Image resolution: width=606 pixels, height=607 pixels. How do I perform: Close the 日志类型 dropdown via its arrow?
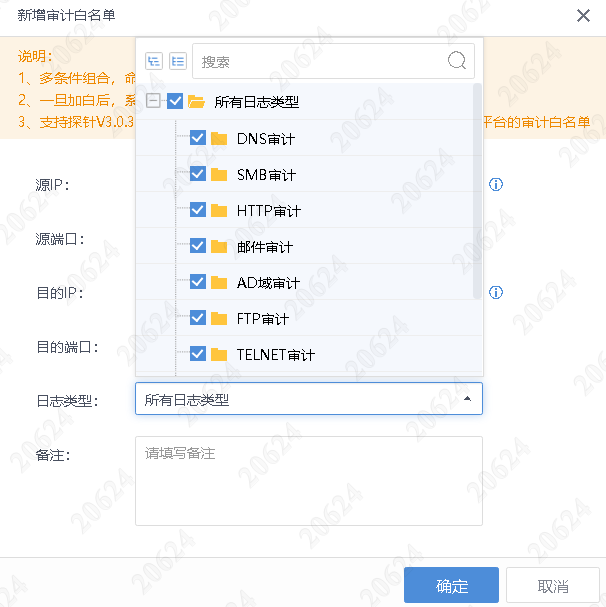click(467, 399)
